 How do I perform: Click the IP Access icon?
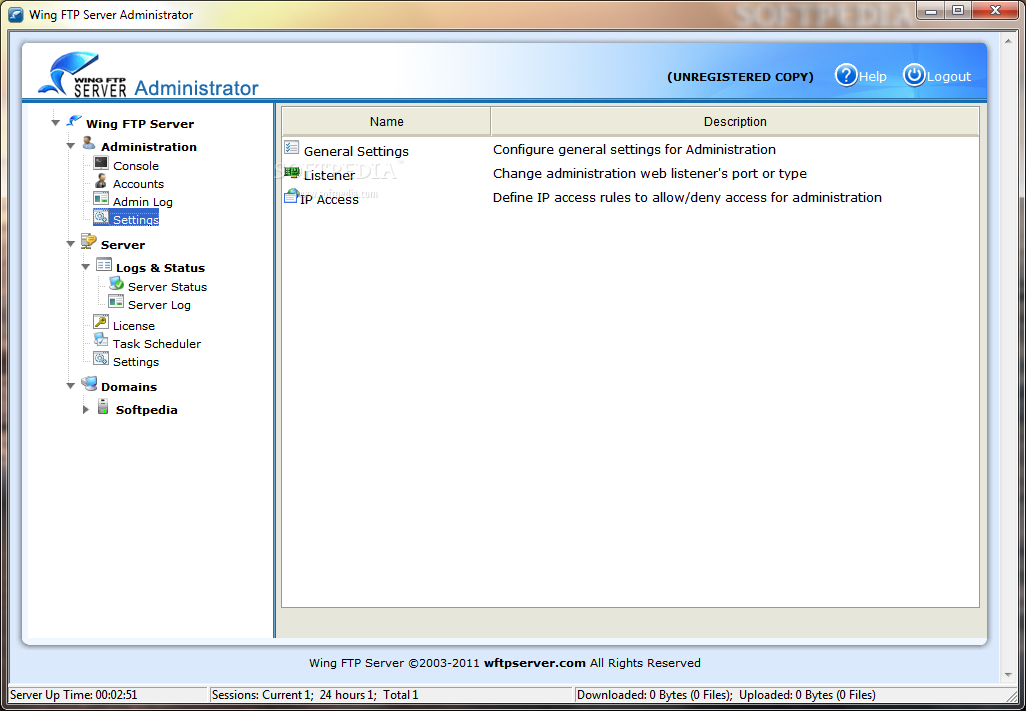[x=291, y=196]
